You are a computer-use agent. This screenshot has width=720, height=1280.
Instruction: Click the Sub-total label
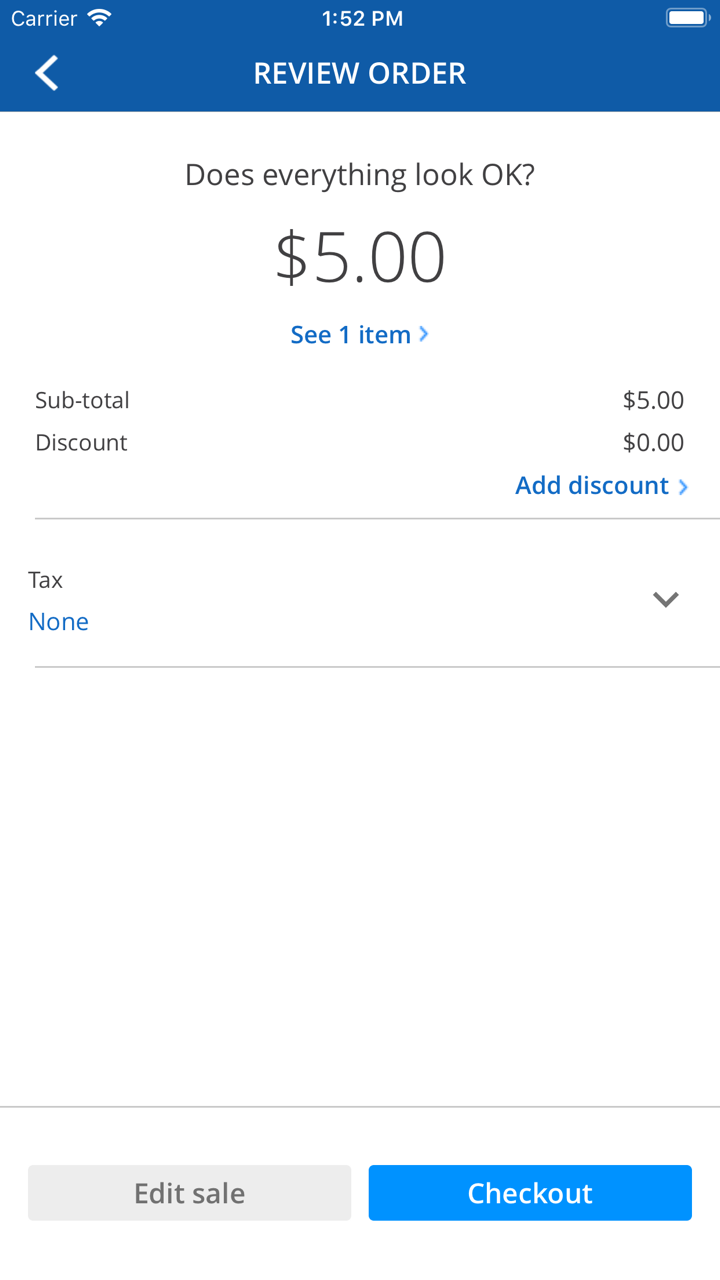(x=82, y=401)
